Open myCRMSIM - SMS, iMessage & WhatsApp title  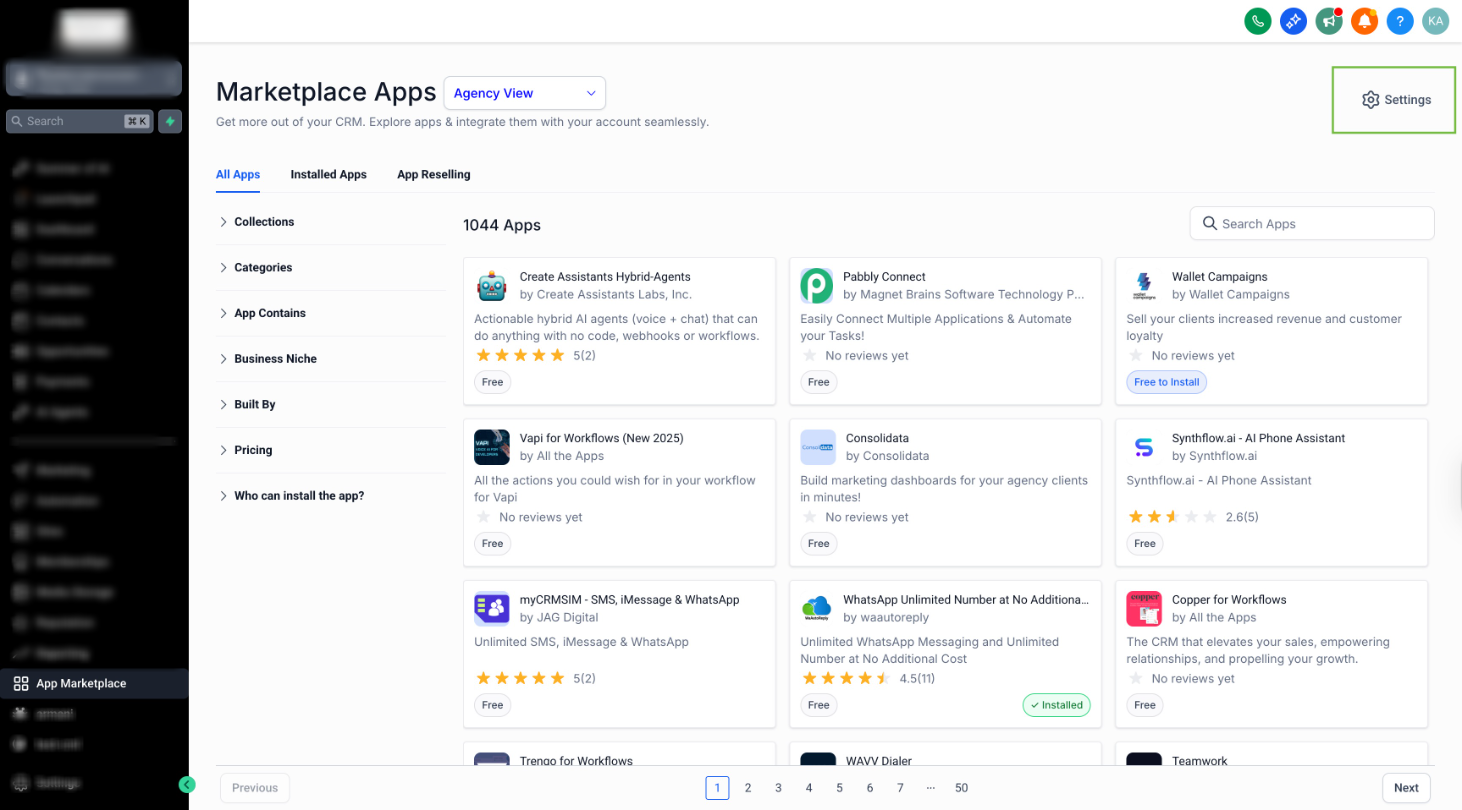coord(629,600)
